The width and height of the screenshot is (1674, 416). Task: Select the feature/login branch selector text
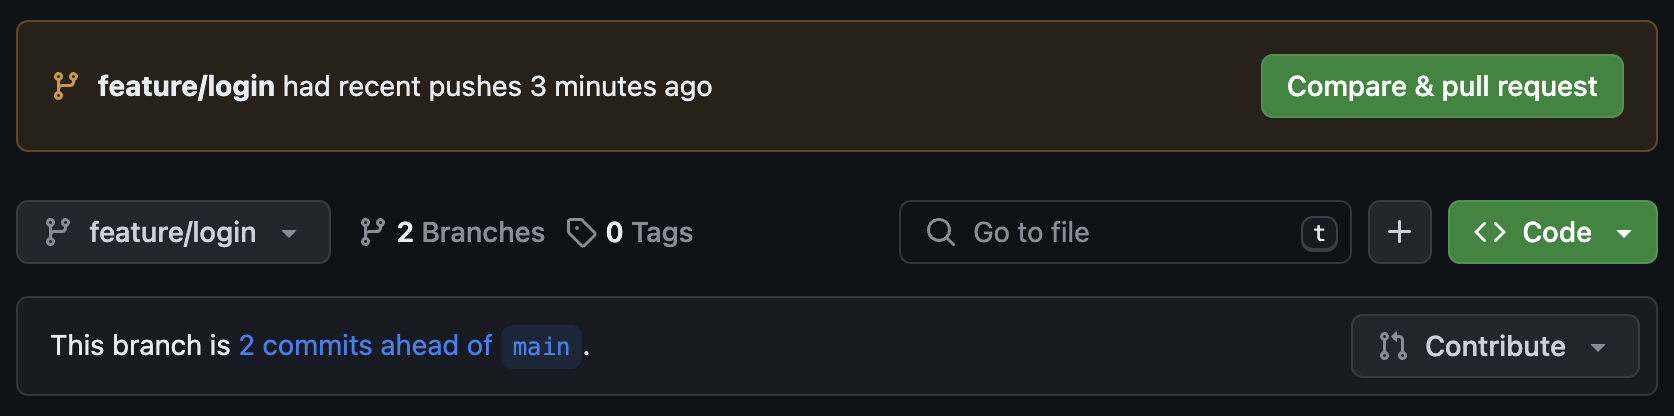(x=173, y=233)
